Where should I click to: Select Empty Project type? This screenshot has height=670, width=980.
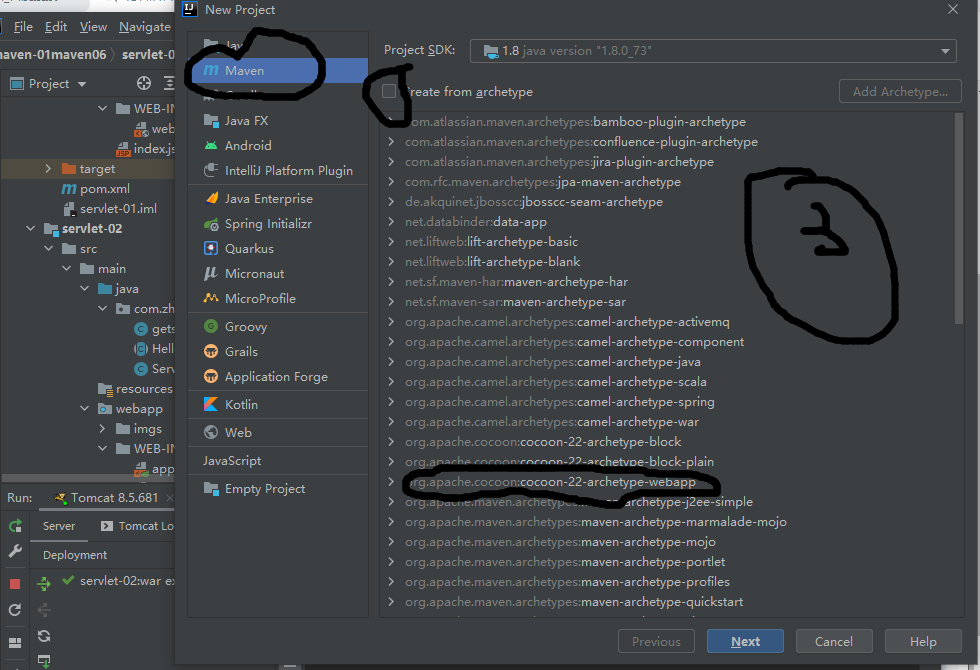(x=278, y=489)
